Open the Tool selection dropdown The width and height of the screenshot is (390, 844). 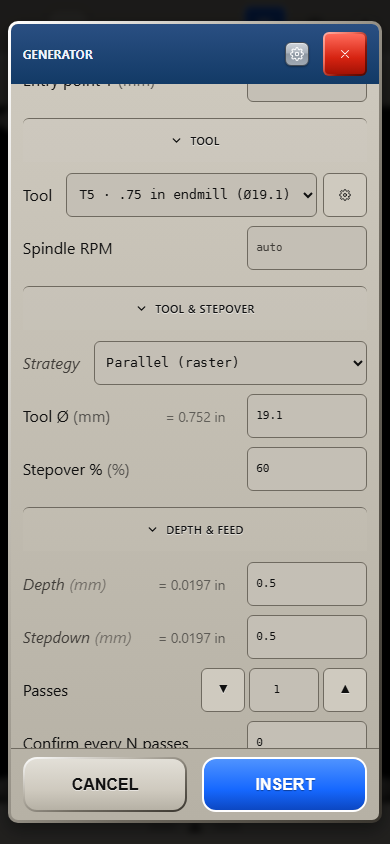[192, 195]
